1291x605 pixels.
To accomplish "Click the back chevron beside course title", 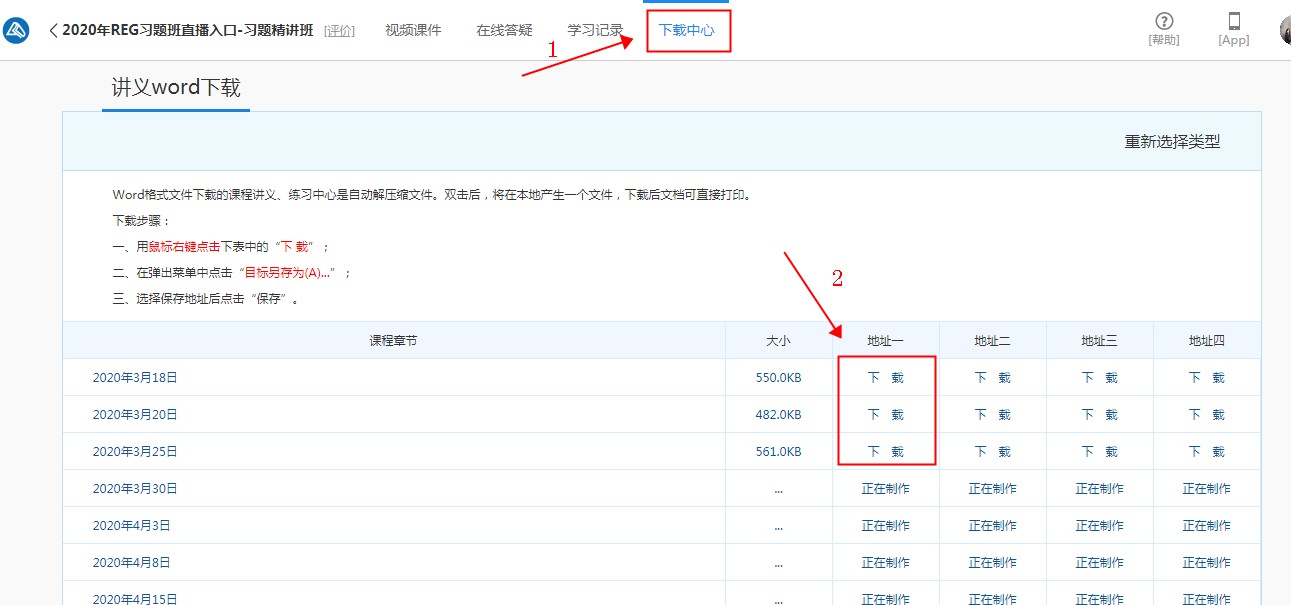I will click(53, 31).
